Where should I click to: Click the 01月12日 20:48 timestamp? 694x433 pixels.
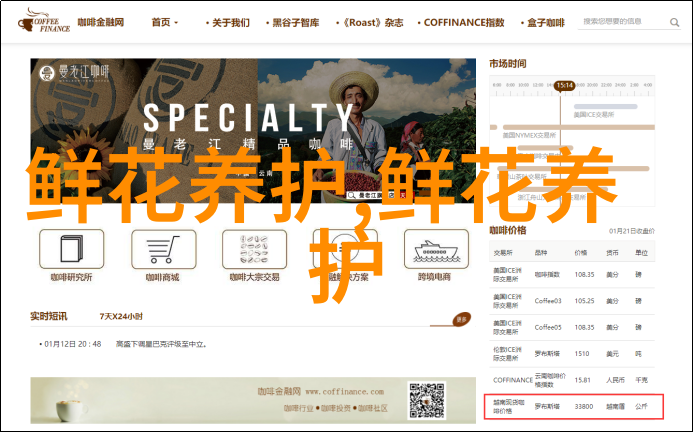pos(73,344)
